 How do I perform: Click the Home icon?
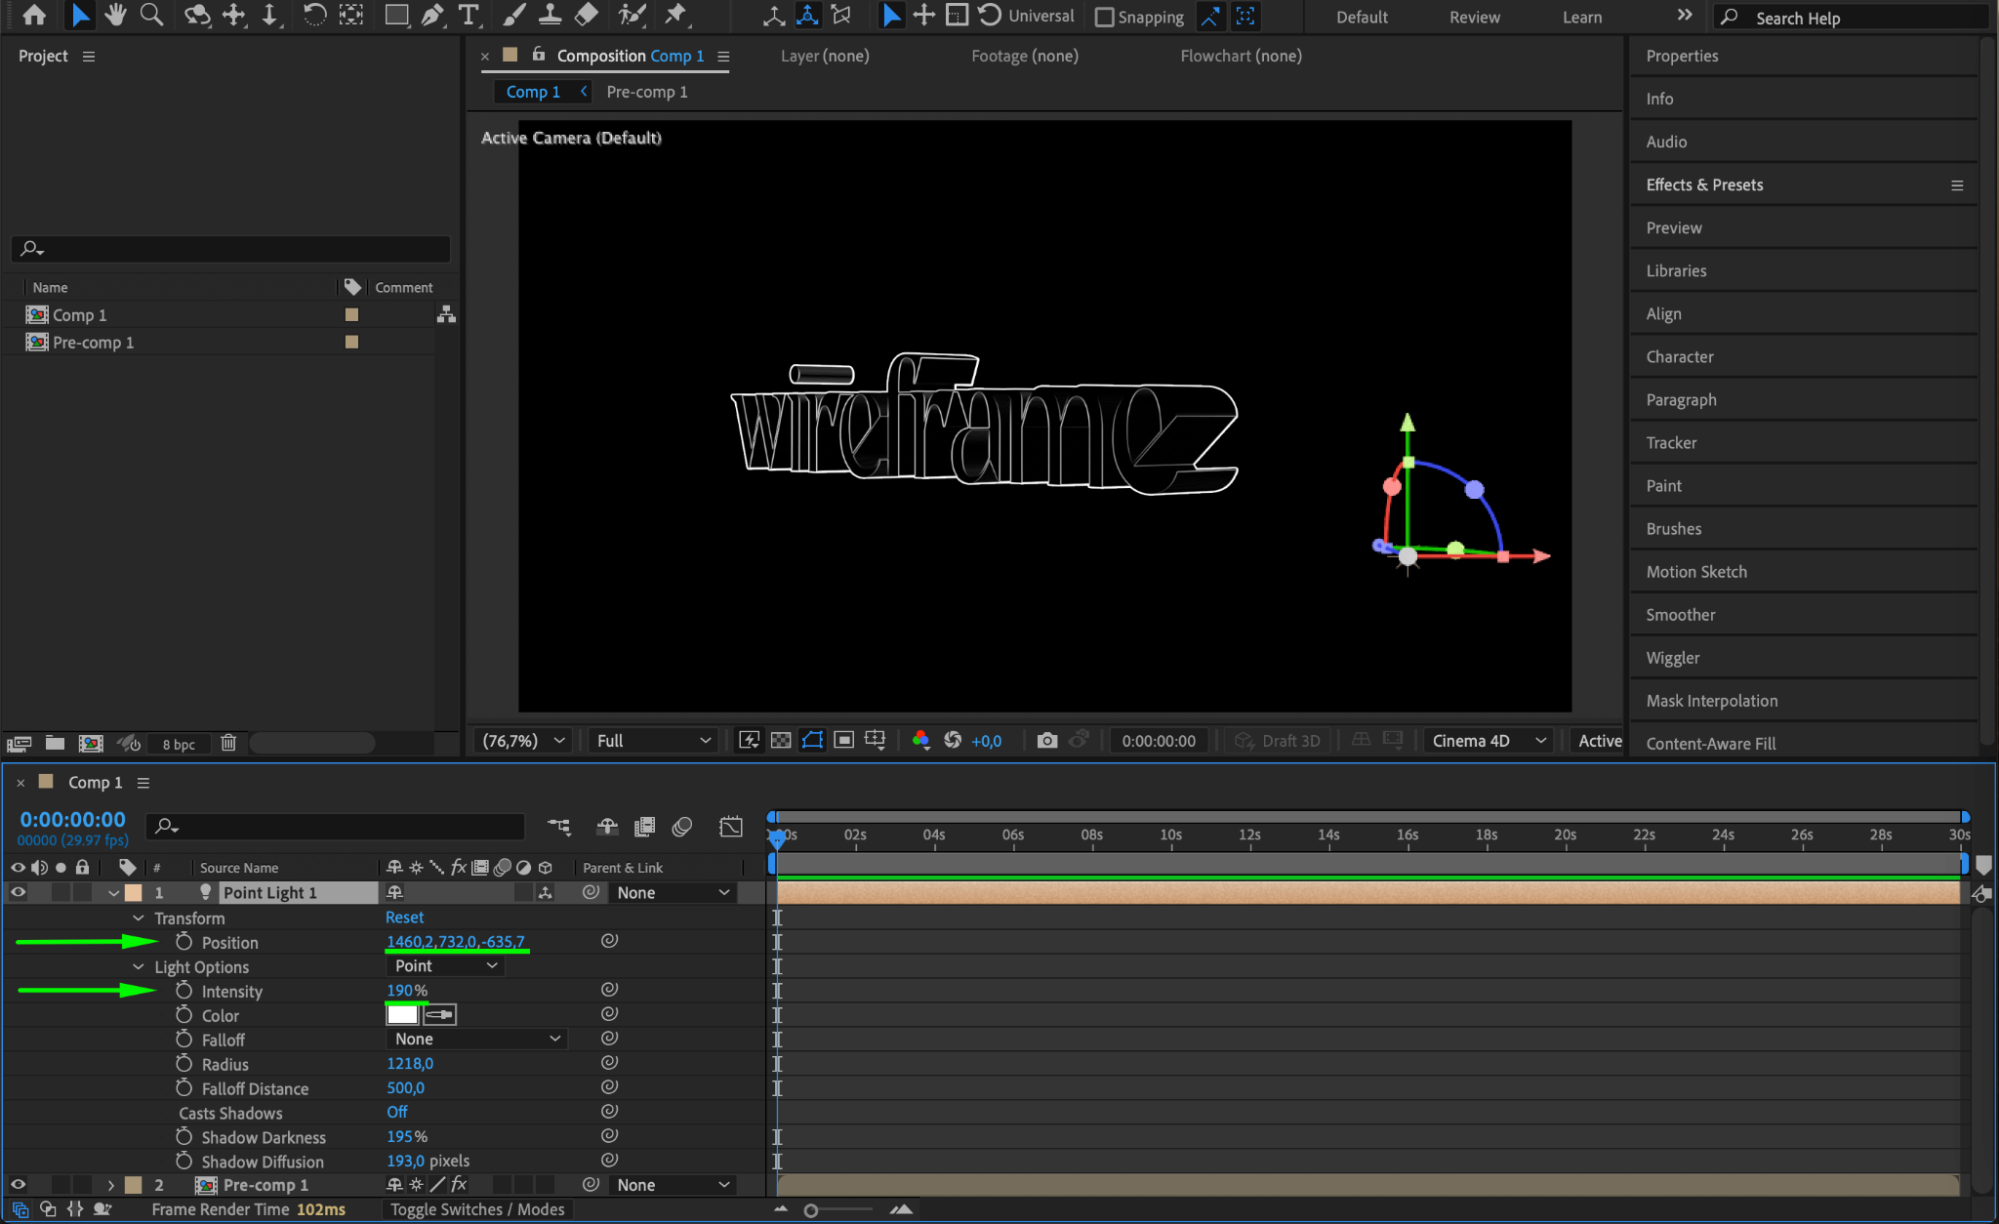click(34, 15)
